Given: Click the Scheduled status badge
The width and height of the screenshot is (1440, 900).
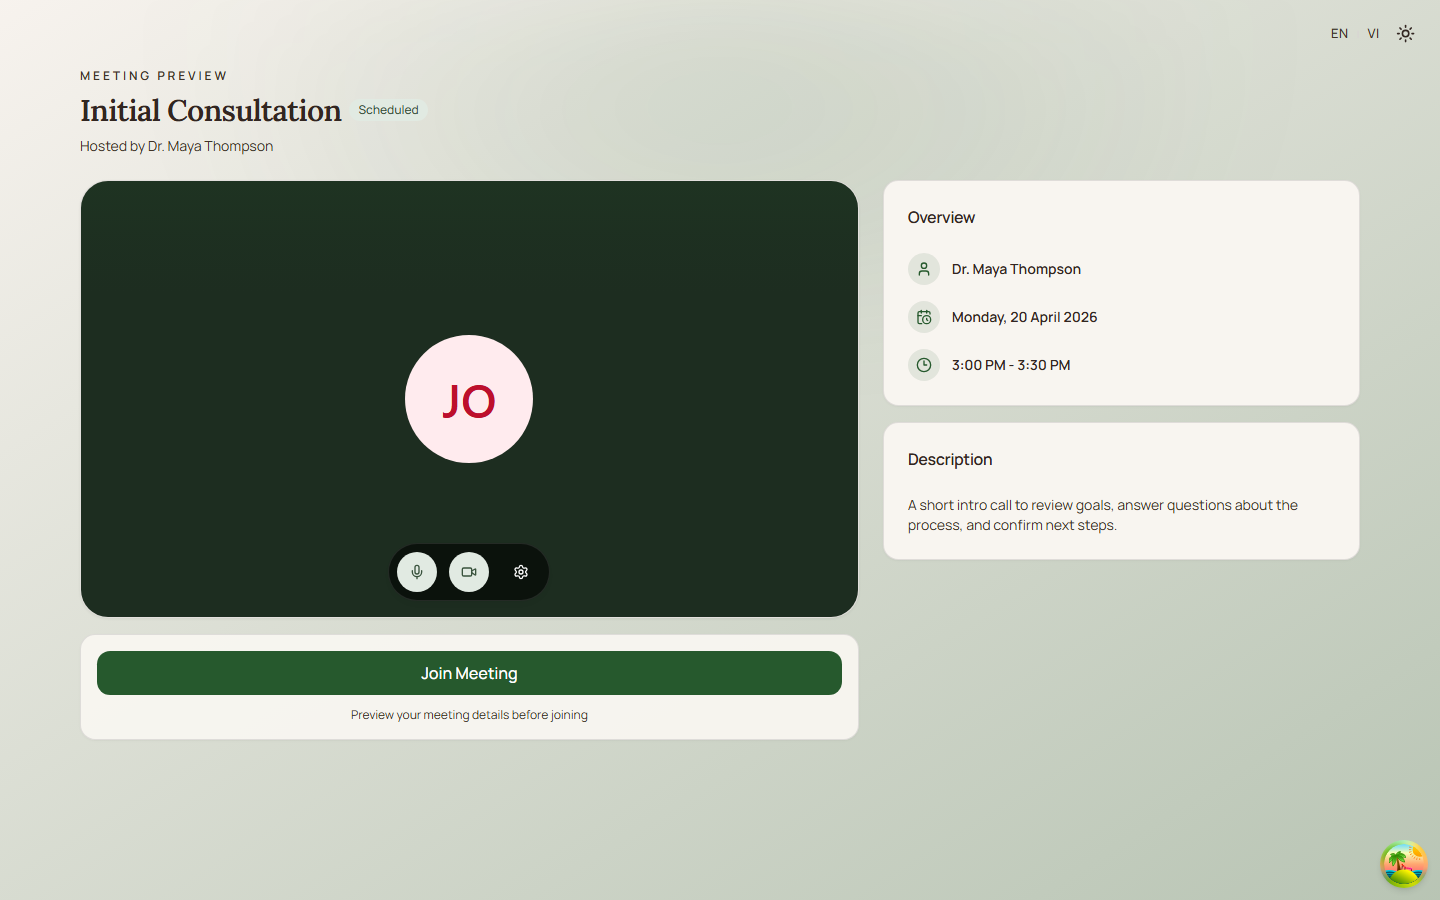Looking at the screenshot, I should click(x=389, y=110).
